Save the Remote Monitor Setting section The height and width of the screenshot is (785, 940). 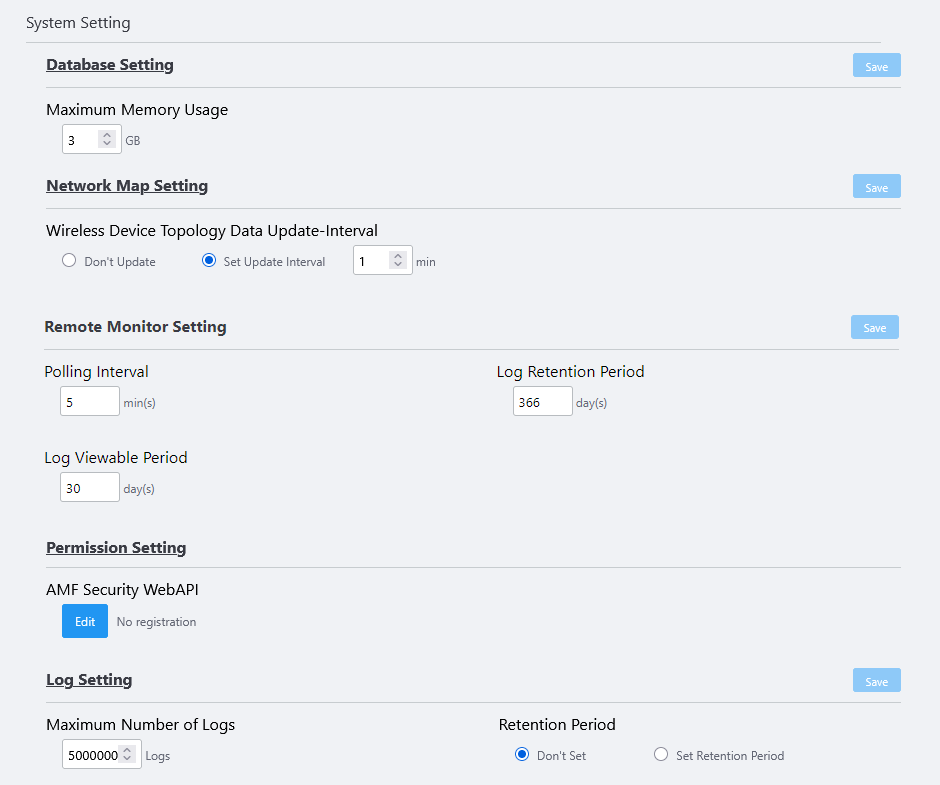[874, 327]
